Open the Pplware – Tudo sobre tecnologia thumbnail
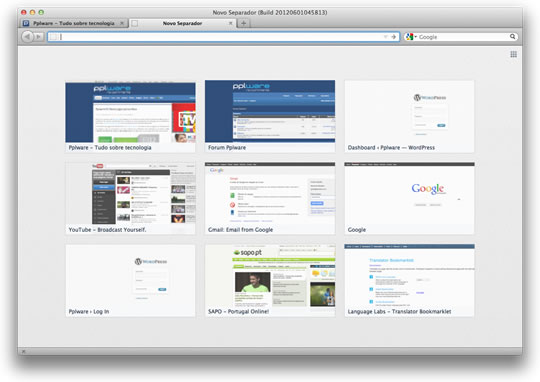This screenshot has width=540, height=382. pyautogui.click(x=131, y=116)
